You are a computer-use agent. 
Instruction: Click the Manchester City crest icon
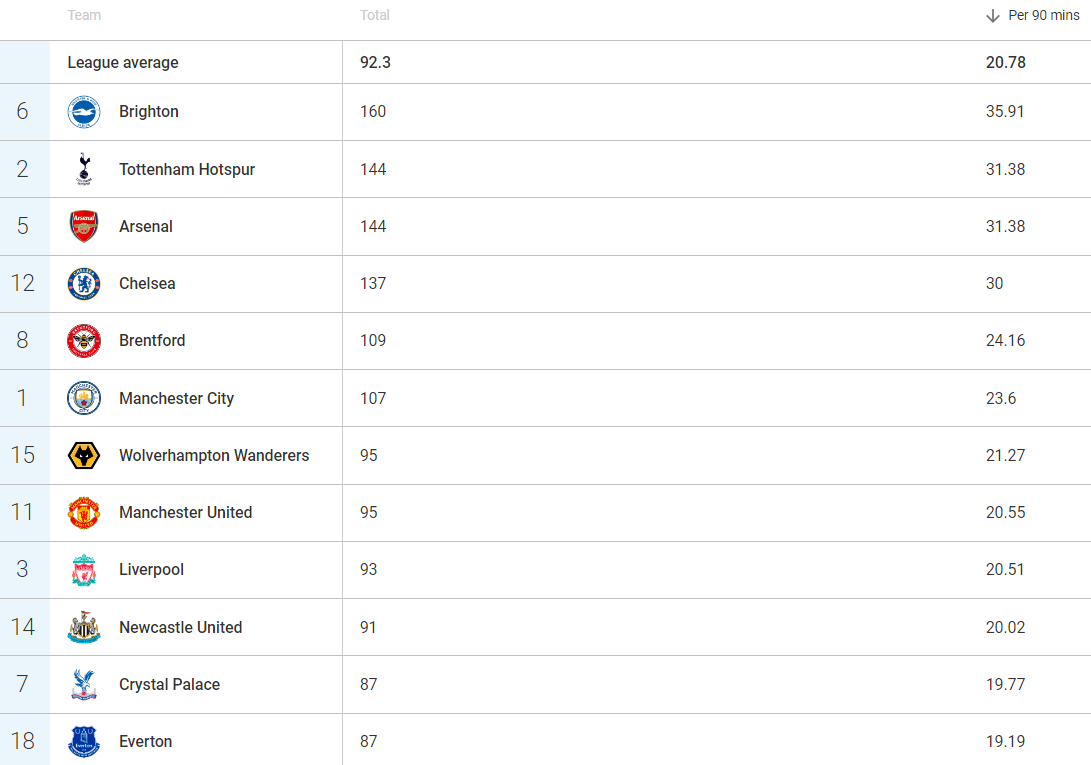click(84, 398)
